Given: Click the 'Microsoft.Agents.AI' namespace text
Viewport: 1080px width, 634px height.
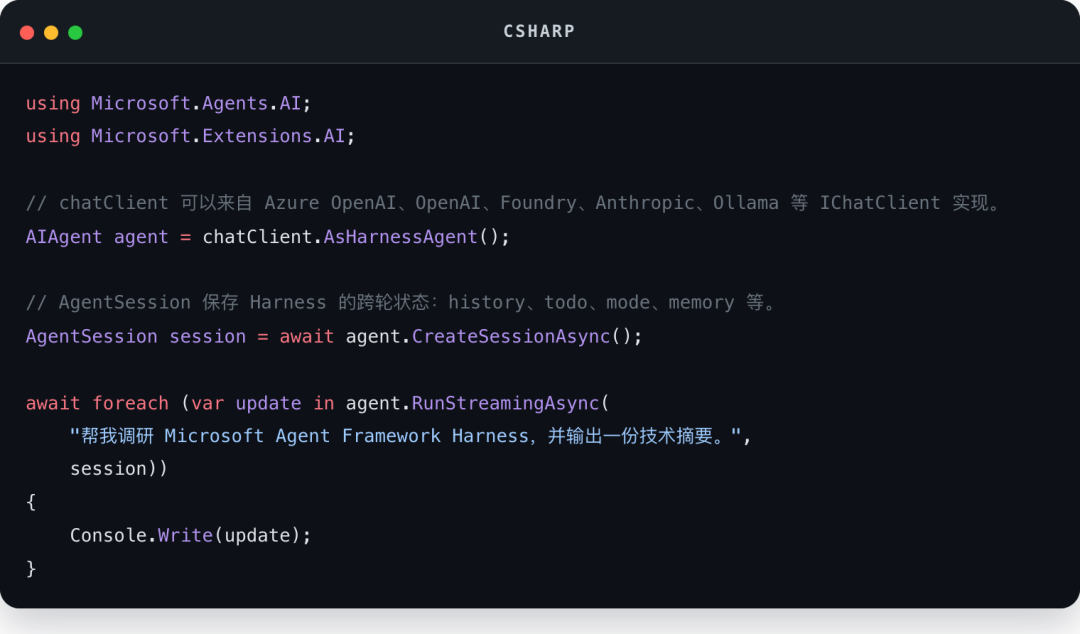Looking at the screenshot, I should click(x=196, y=103).
